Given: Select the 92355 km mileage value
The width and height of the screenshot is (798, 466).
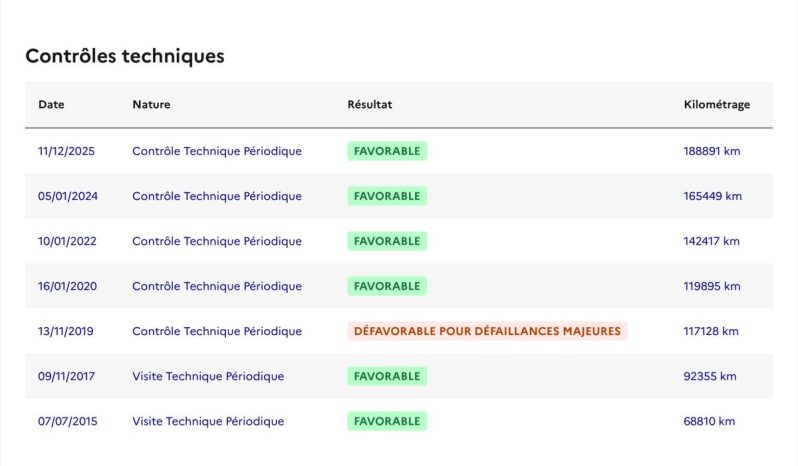Looking at the screenshot, I should pyautogui.click(x=709, y=376).
